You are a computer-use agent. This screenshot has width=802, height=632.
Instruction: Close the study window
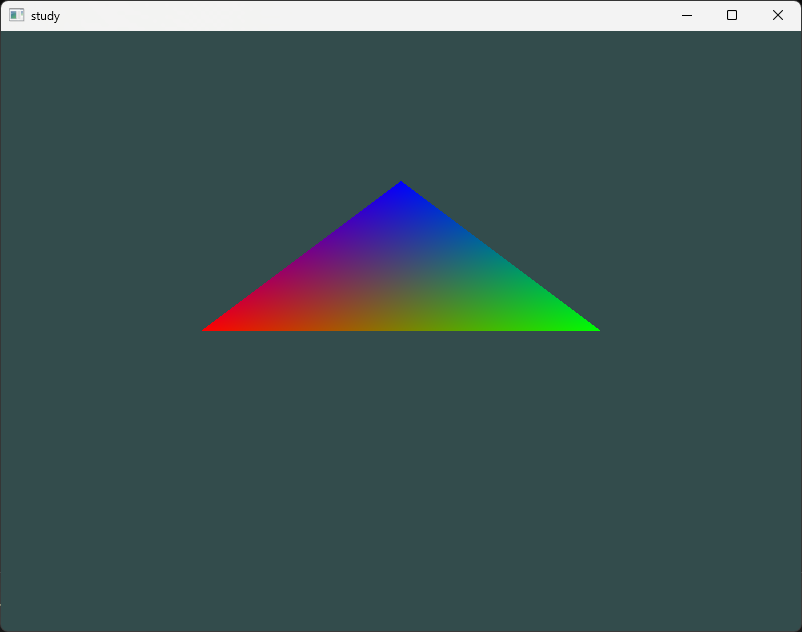pyautogui.click(x=777, y=15)
